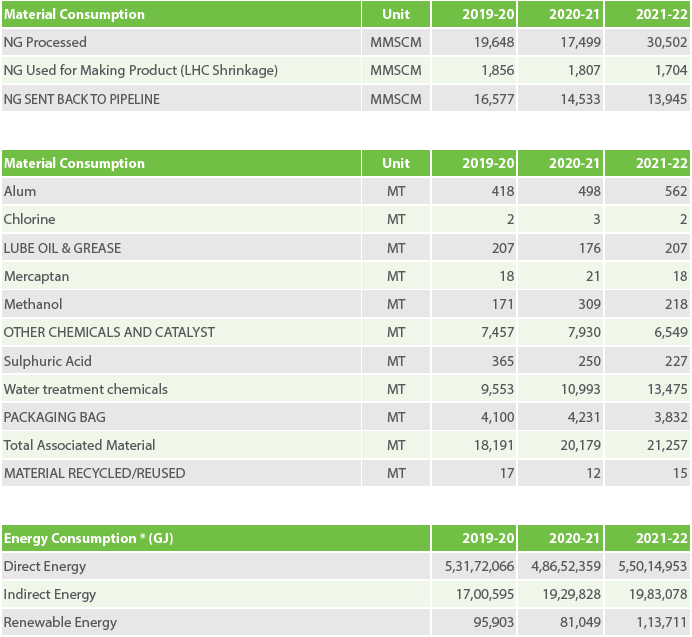This screenshot has width=692, height=637.
Task: Click Material Recycled 2020-21 value 12
Action: tap(594, 473)
